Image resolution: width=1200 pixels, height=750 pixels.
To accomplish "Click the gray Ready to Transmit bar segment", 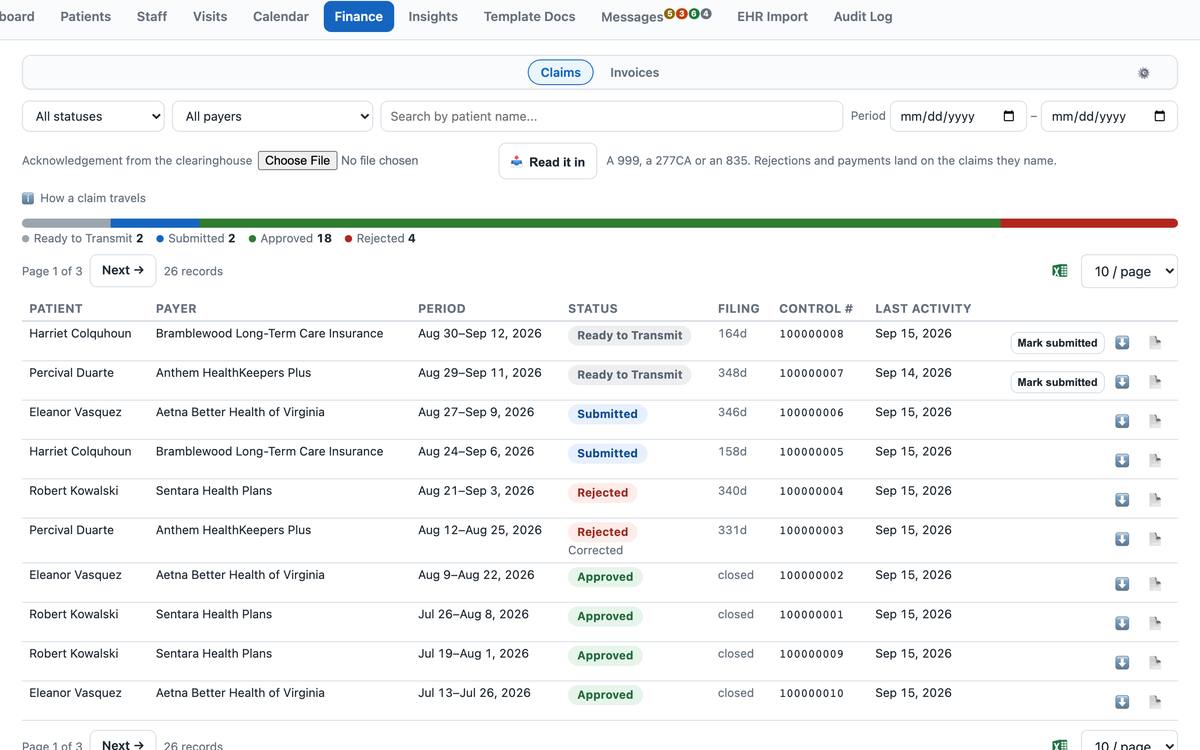I will (x=66, y=223).
